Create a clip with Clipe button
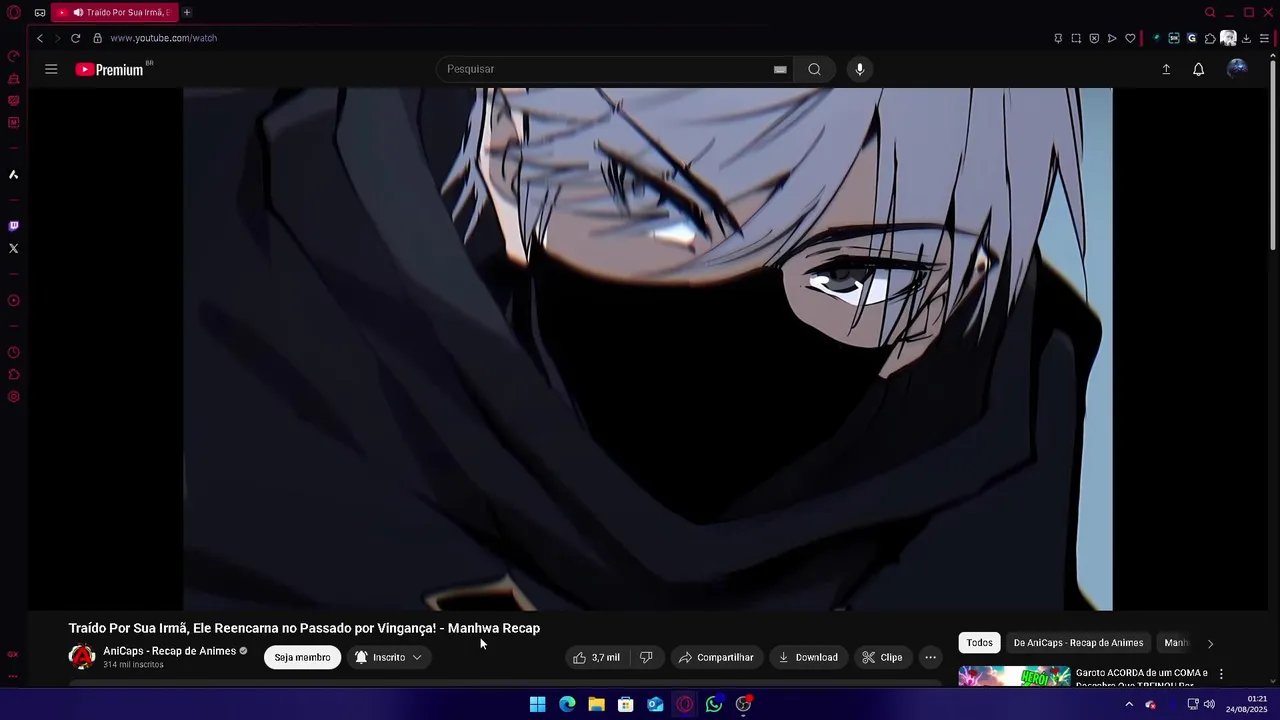The width and height of the screenshot is (1280, 720). [882, 657]
